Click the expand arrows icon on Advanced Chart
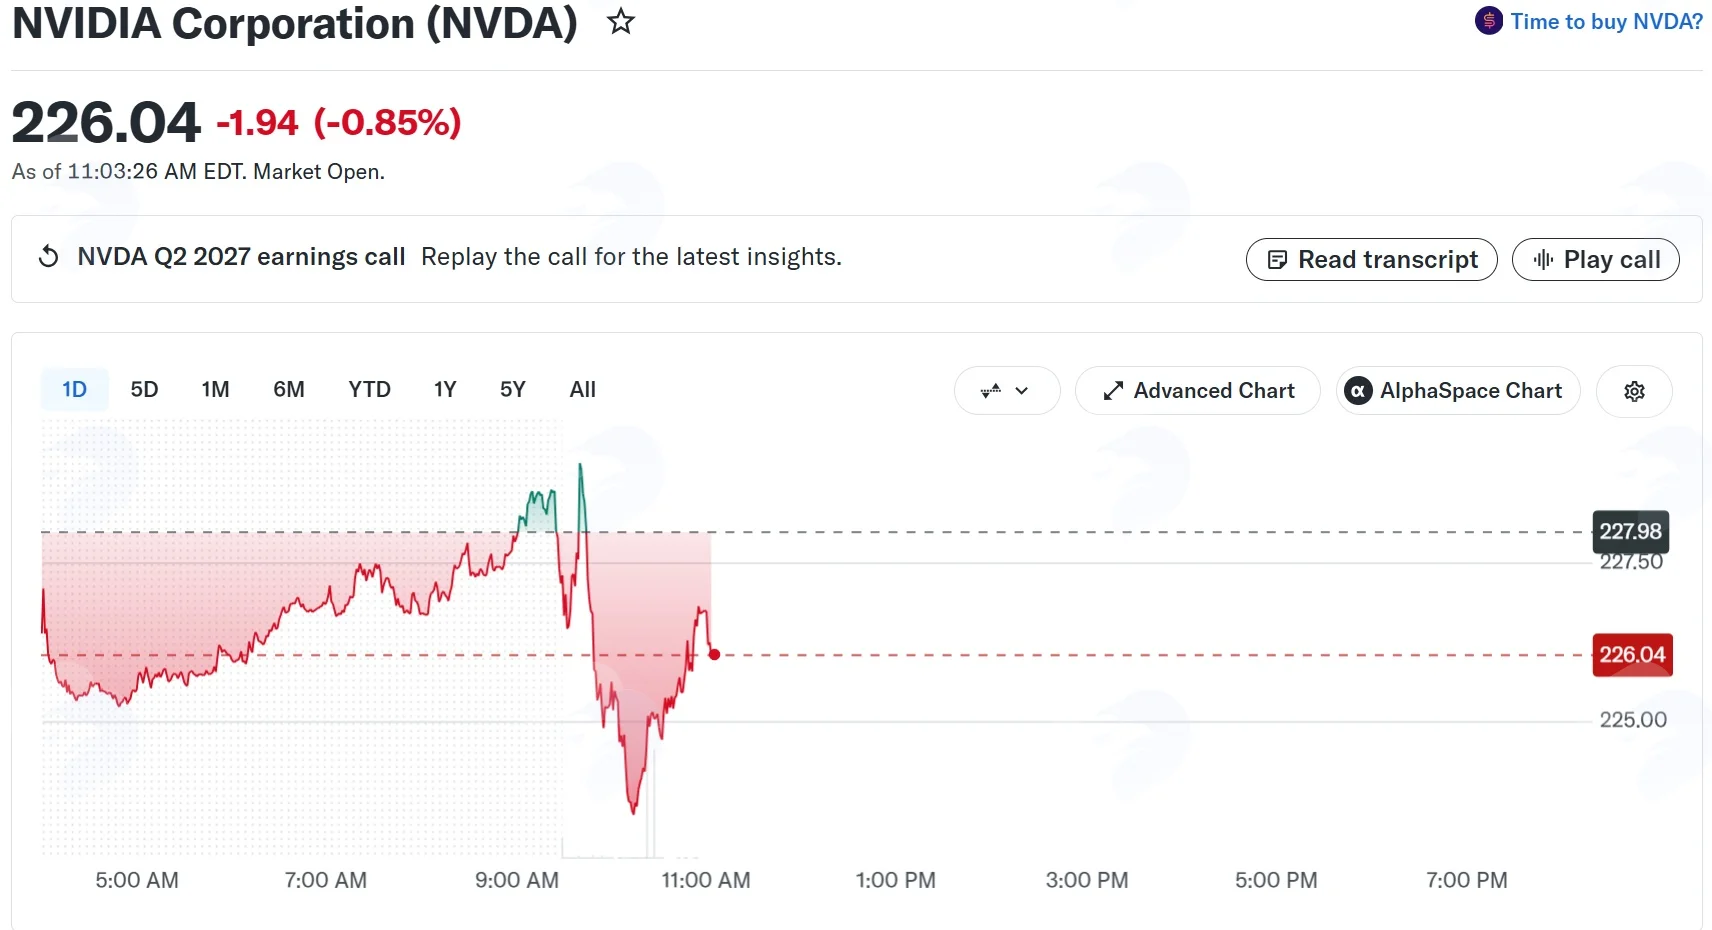The image size is (1712, 930). [1113, 391]
